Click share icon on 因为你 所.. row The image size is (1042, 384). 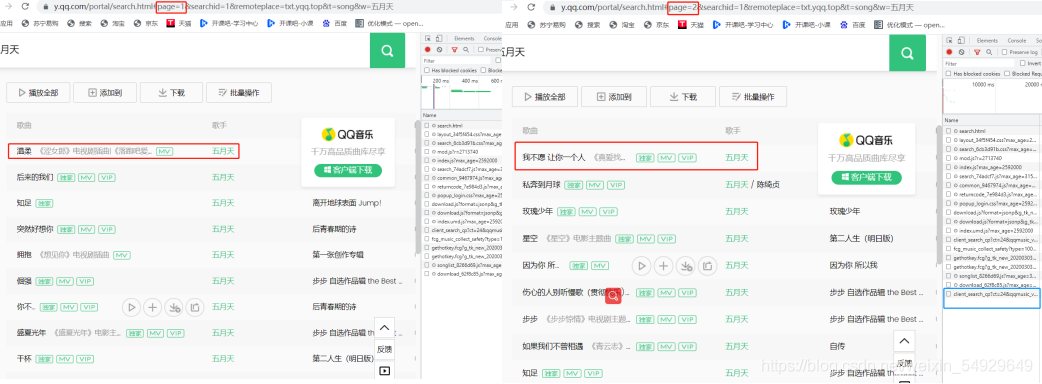(x=708, y=266)
